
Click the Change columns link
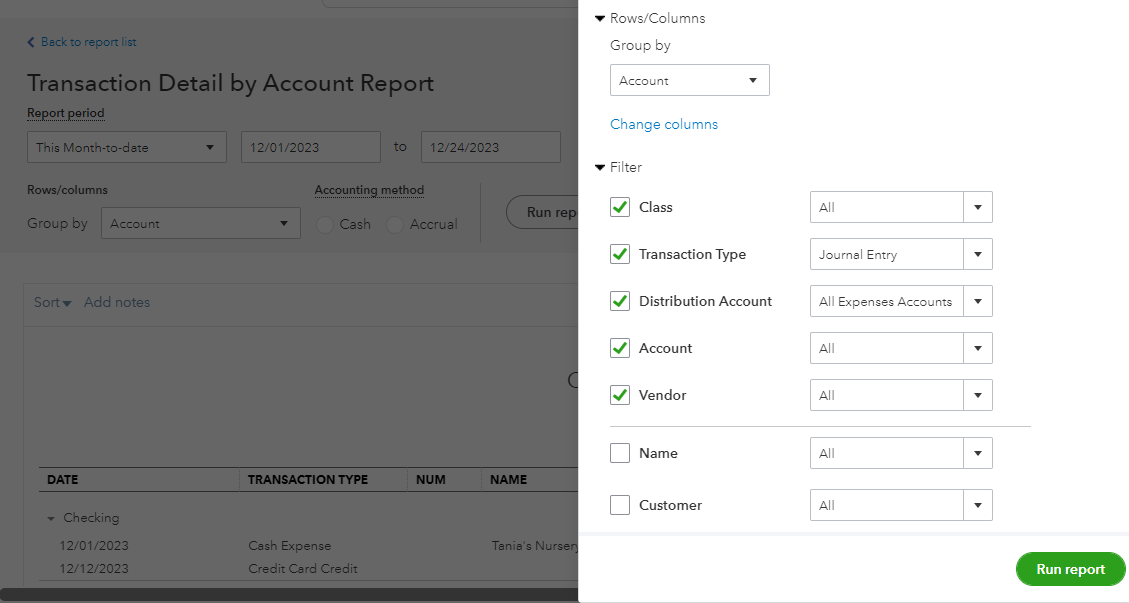pyautogui.click(x=663, y=124)
